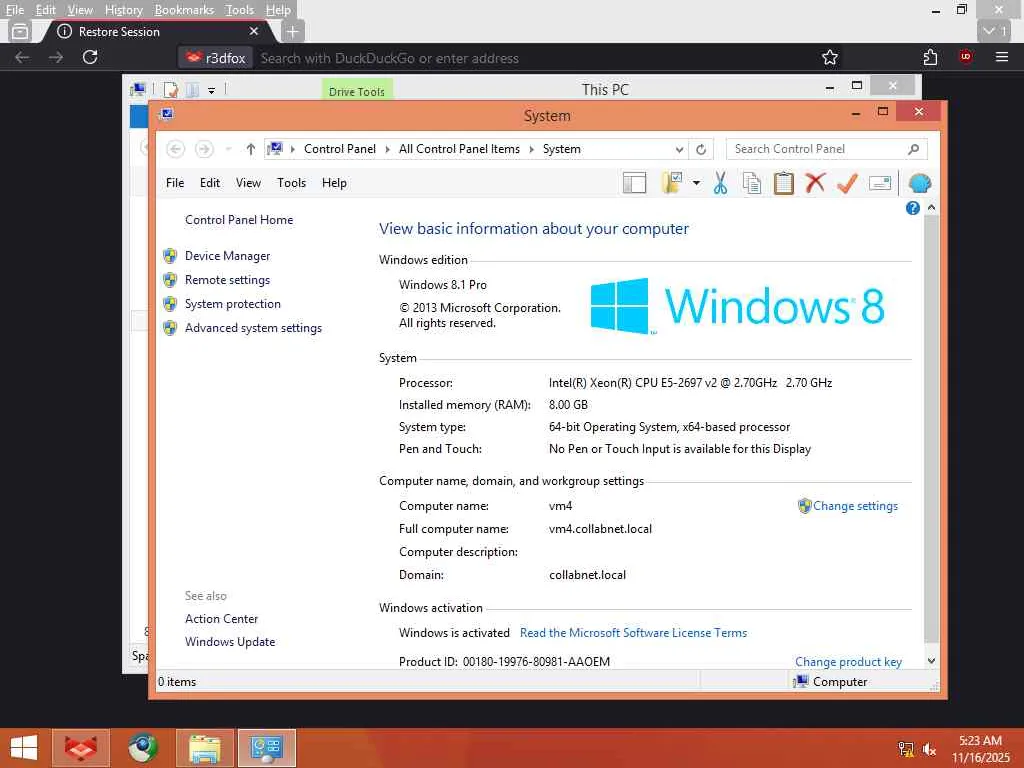Click the red X Delete icon
This screenshot has width=1024, height=768.
815,183
